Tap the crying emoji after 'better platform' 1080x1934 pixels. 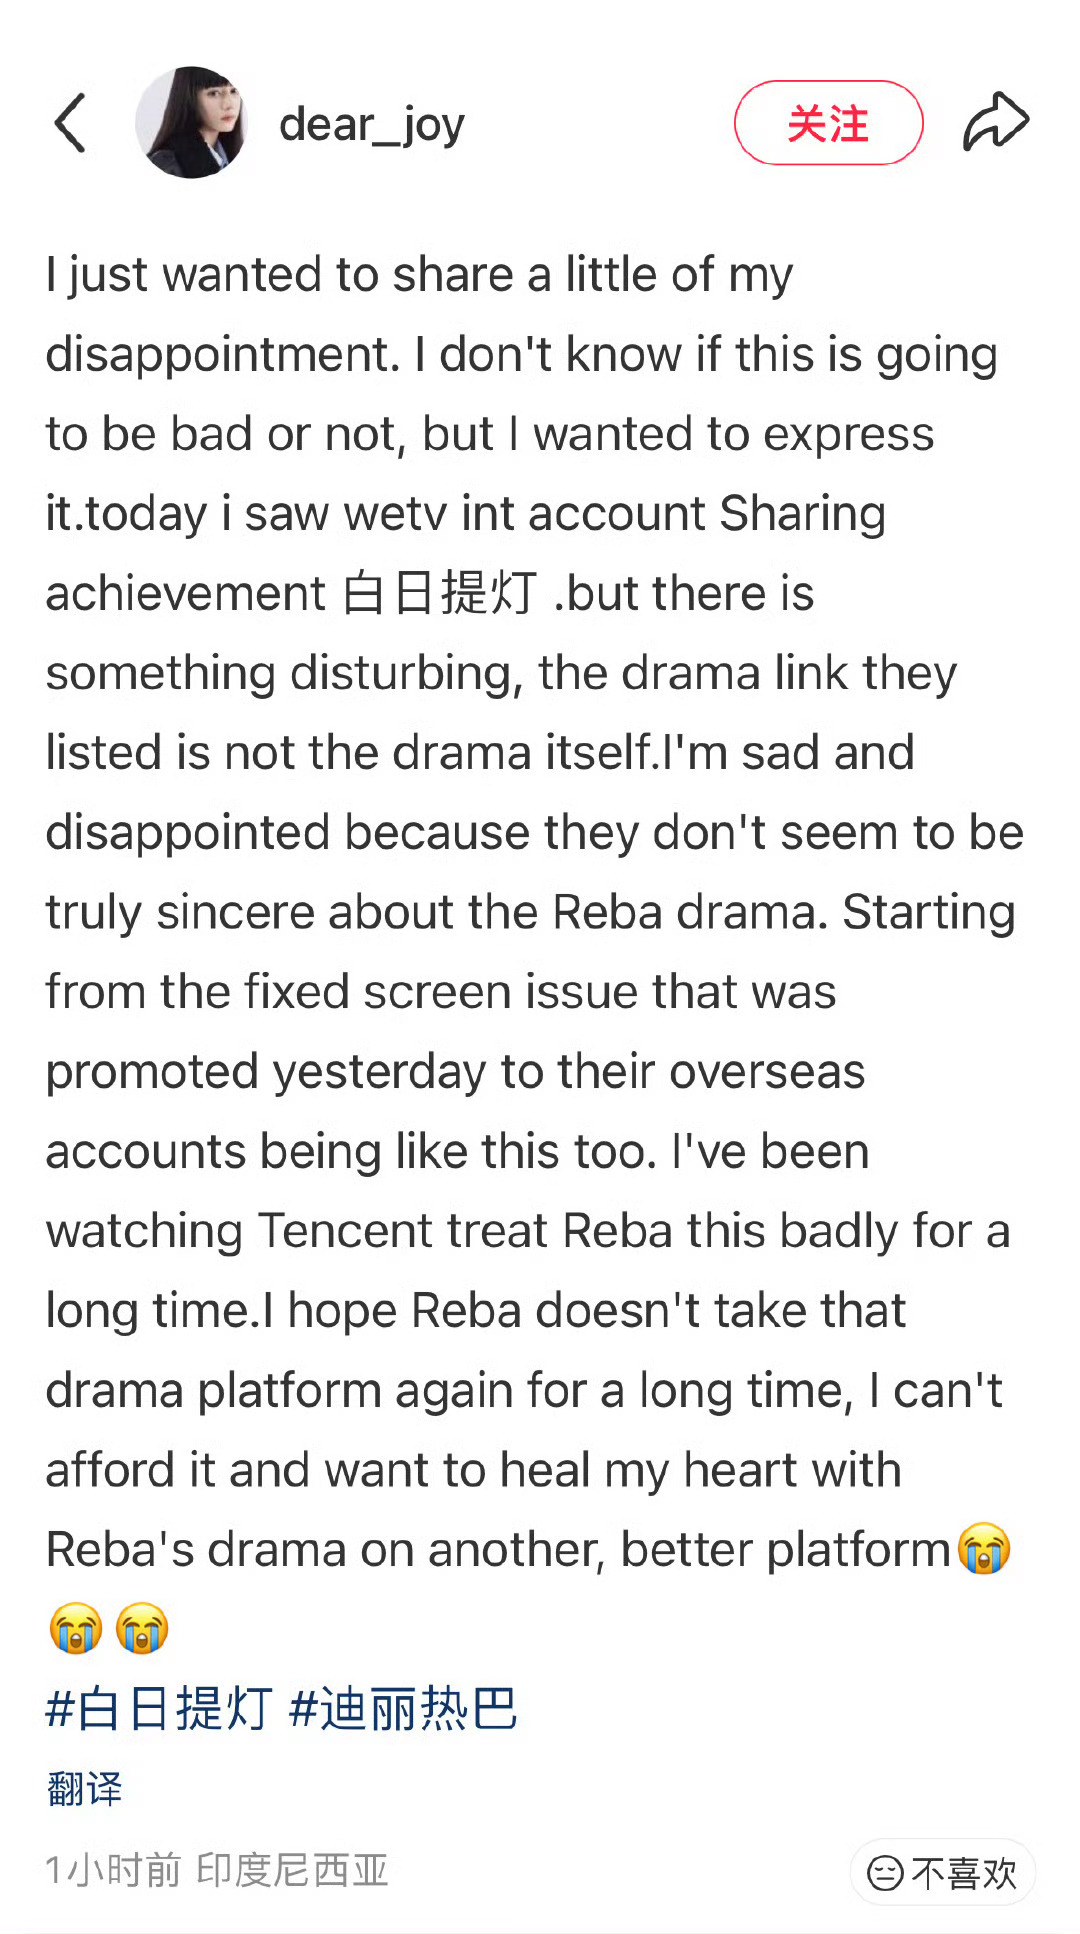point(984,1549)
